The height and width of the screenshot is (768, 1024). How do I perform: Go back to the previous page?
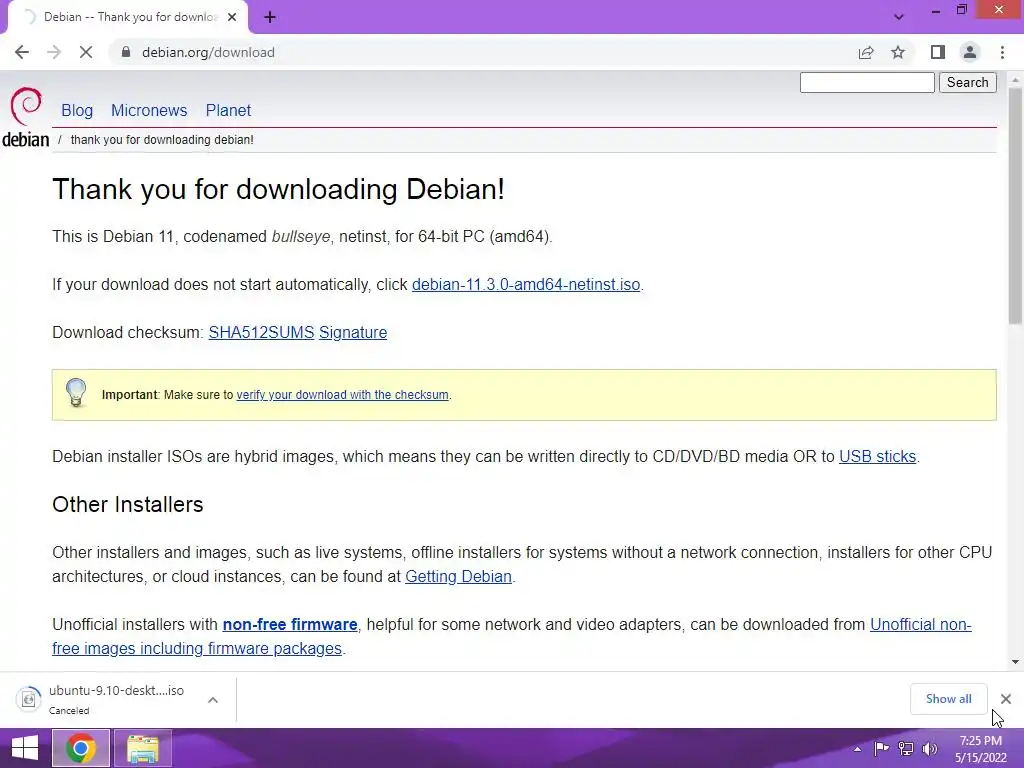(22, 52)
